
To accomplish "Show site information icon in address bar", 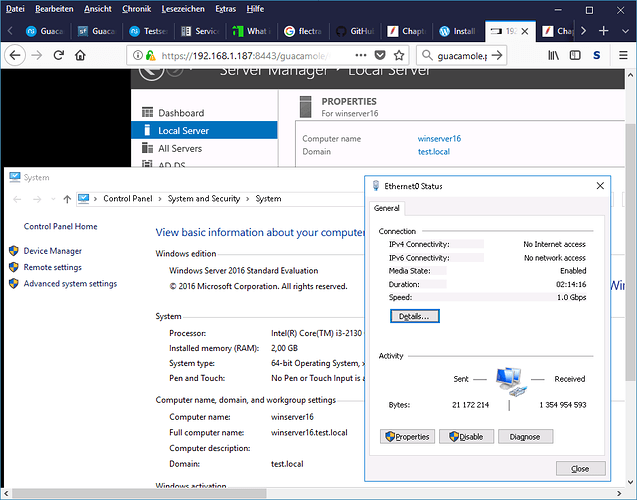I will [x=138, y=55].
